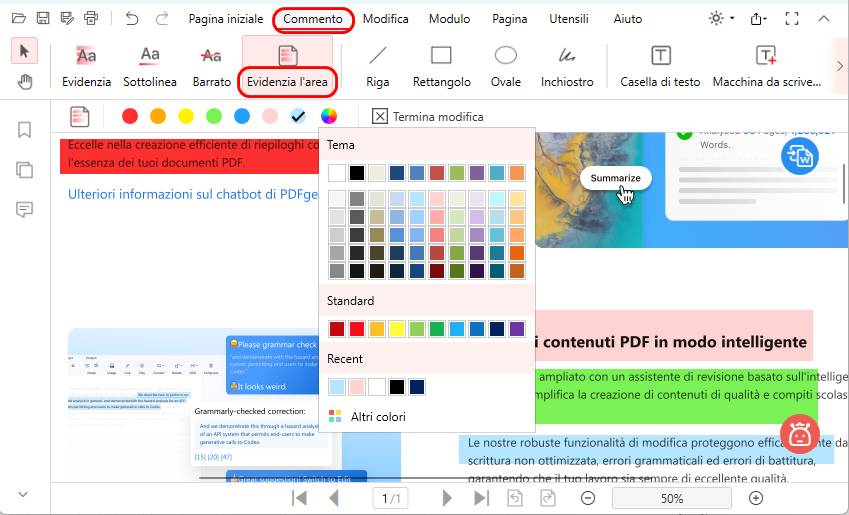The width and height of the screenshot is (849, 515).
Task: Open the Pagina tab
Action: coord(510,19)
